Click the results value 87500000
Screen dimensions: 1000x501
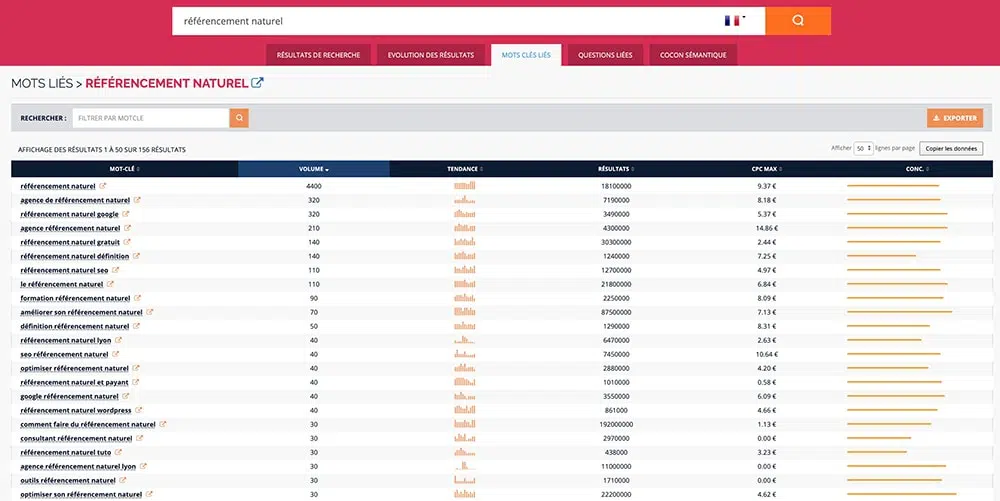point(616,312)
